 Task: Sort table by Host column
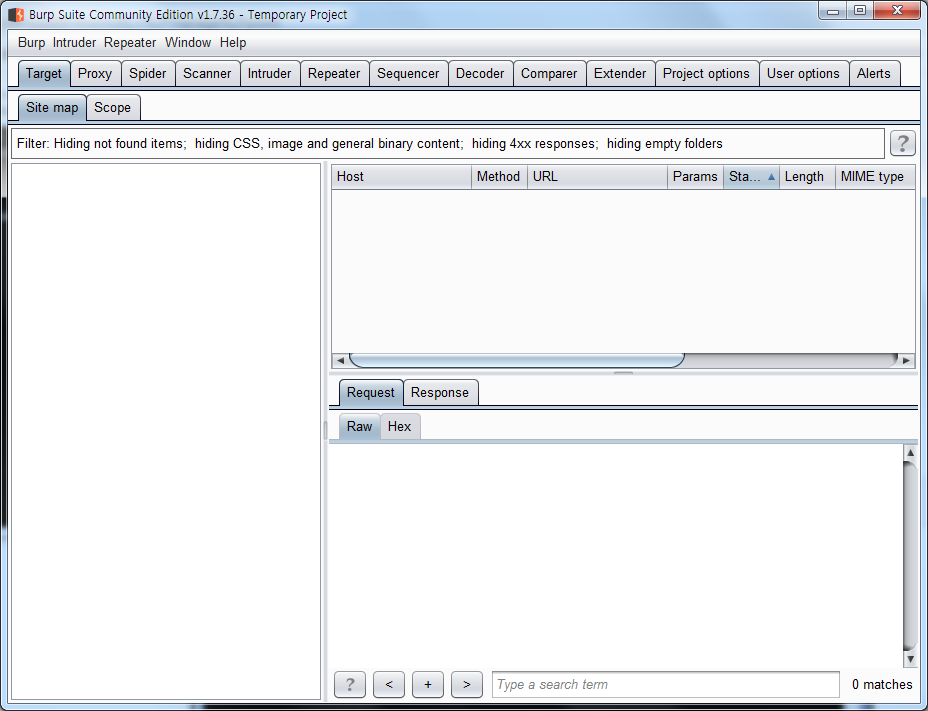[x=401, y=176]
